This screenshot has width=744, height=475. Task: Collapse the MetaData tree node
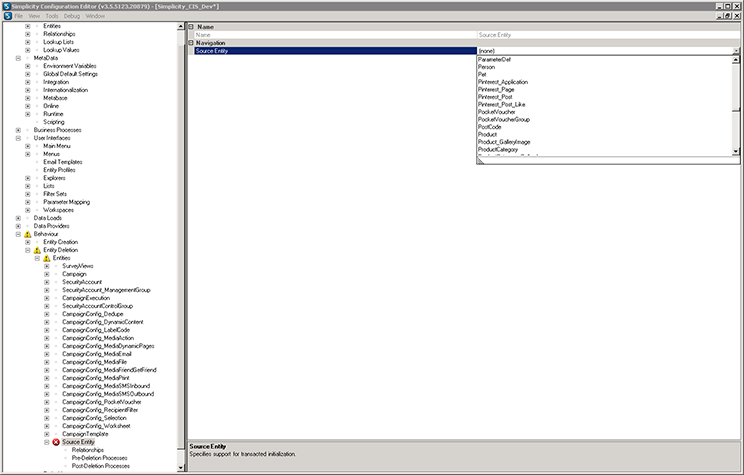18,58
